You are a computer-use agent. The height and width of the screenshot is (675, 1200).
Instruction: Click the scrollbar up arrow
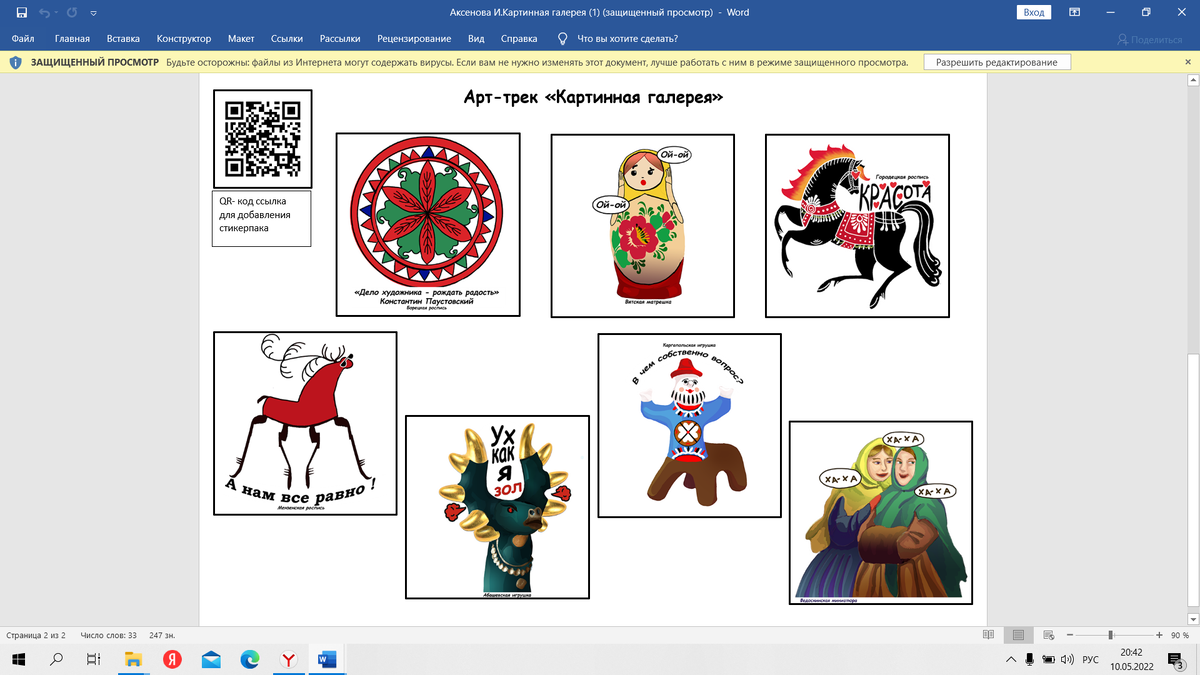1193,79
